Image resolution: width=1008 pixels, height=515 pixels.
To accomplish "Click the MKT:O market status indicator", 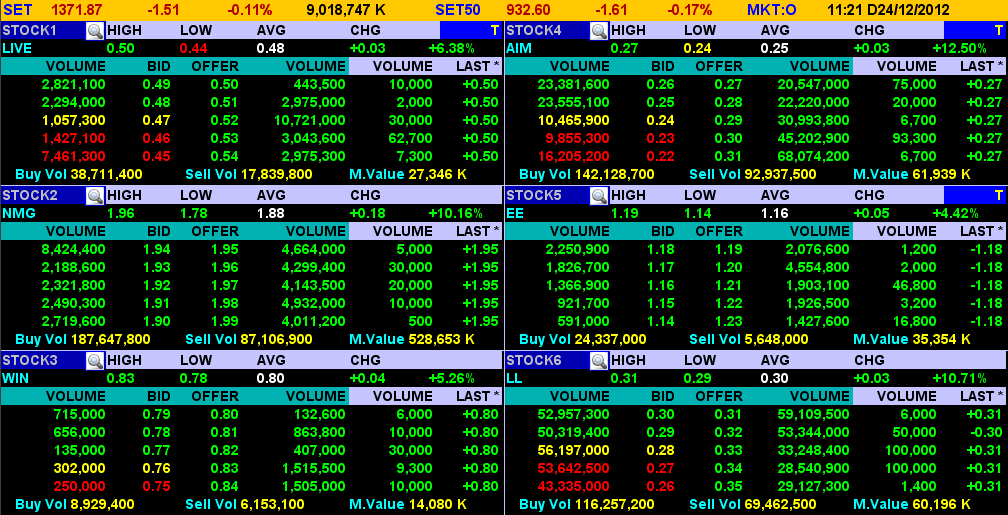I will pyautogui.click(x=771, y=10).
